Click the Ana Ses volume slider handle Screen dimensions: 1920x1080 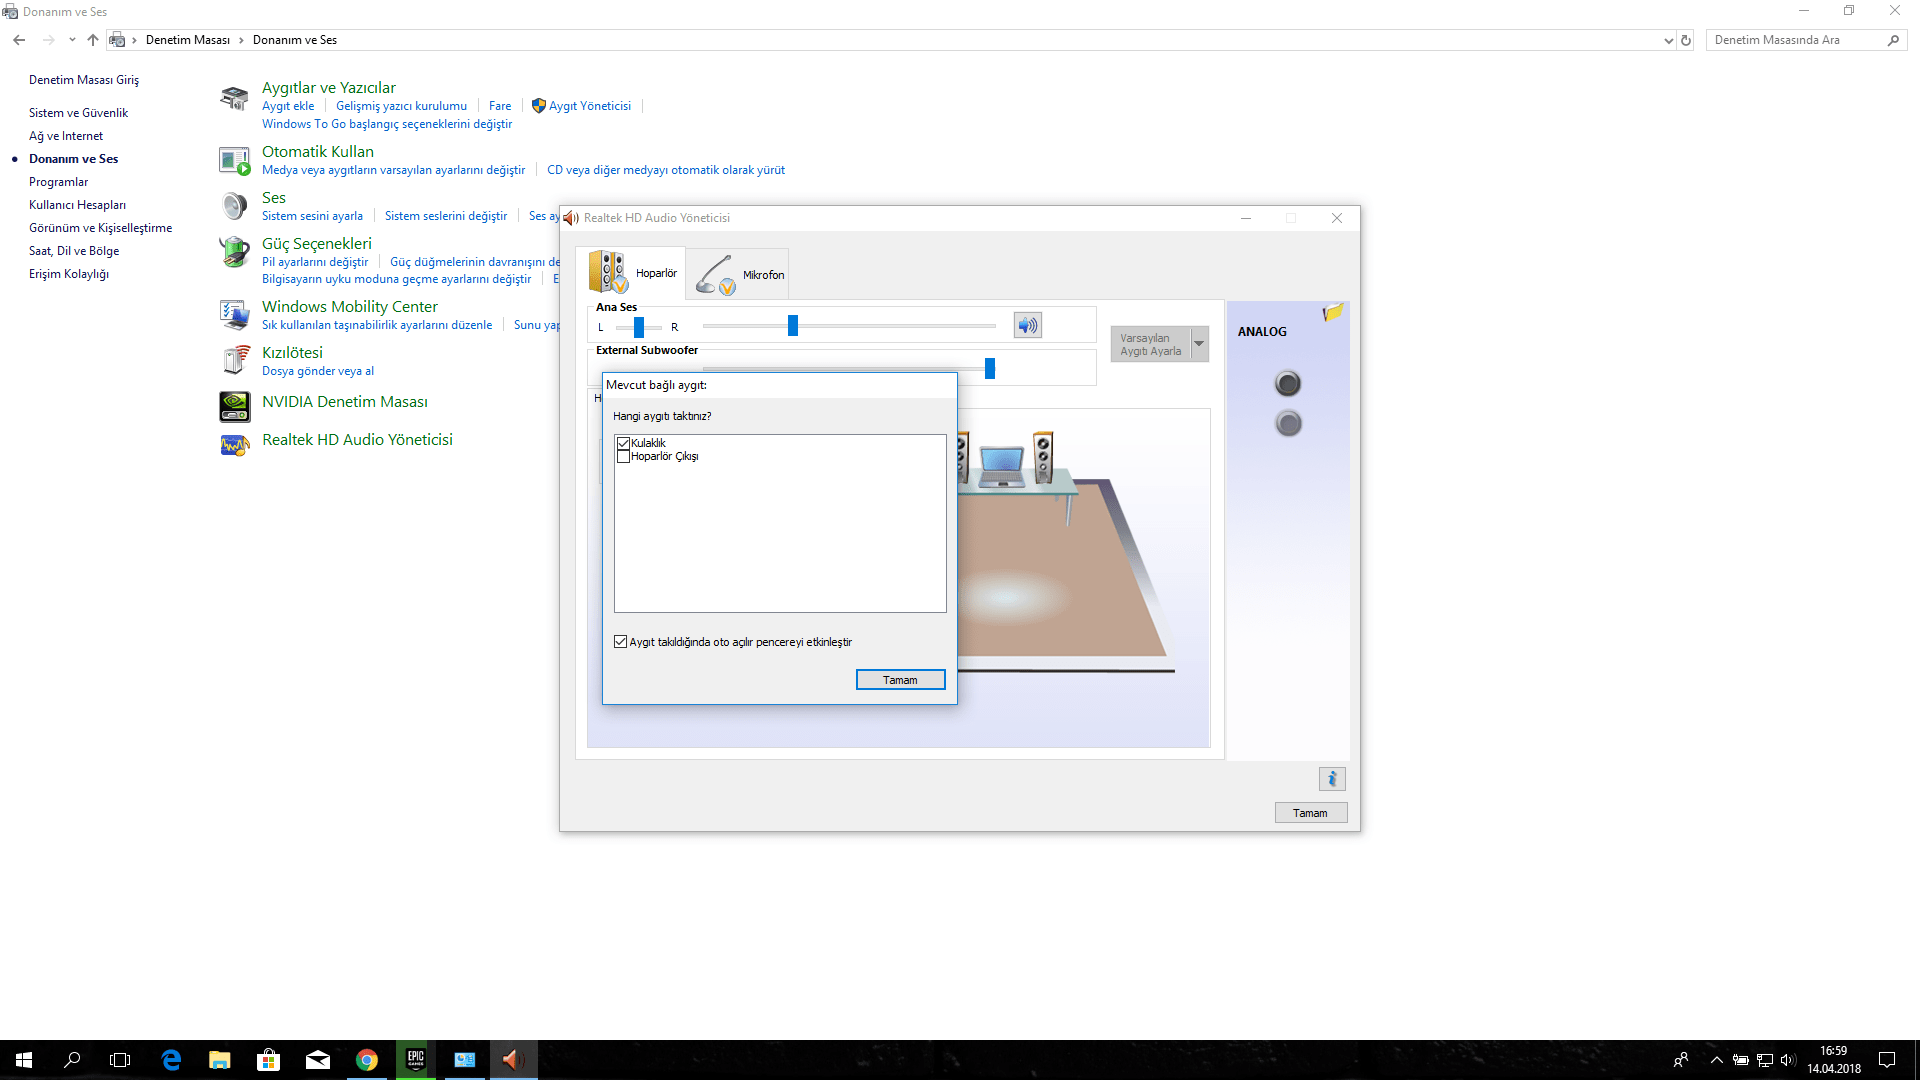coord(793,326)
